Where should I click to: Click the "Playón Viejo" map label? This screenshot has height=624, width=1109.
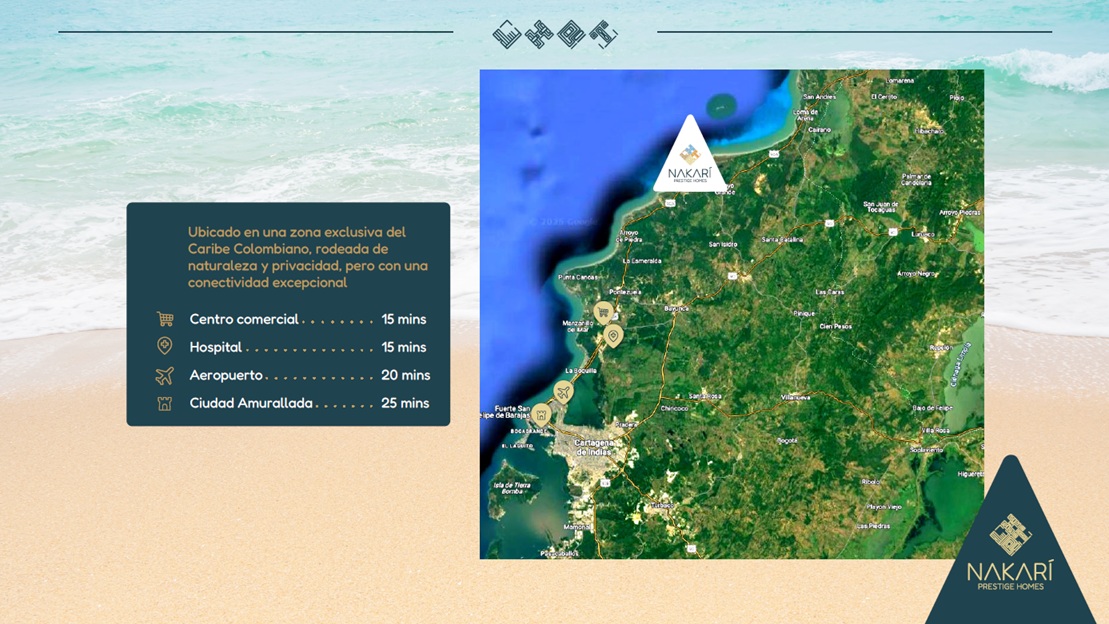tap(884, 507)
